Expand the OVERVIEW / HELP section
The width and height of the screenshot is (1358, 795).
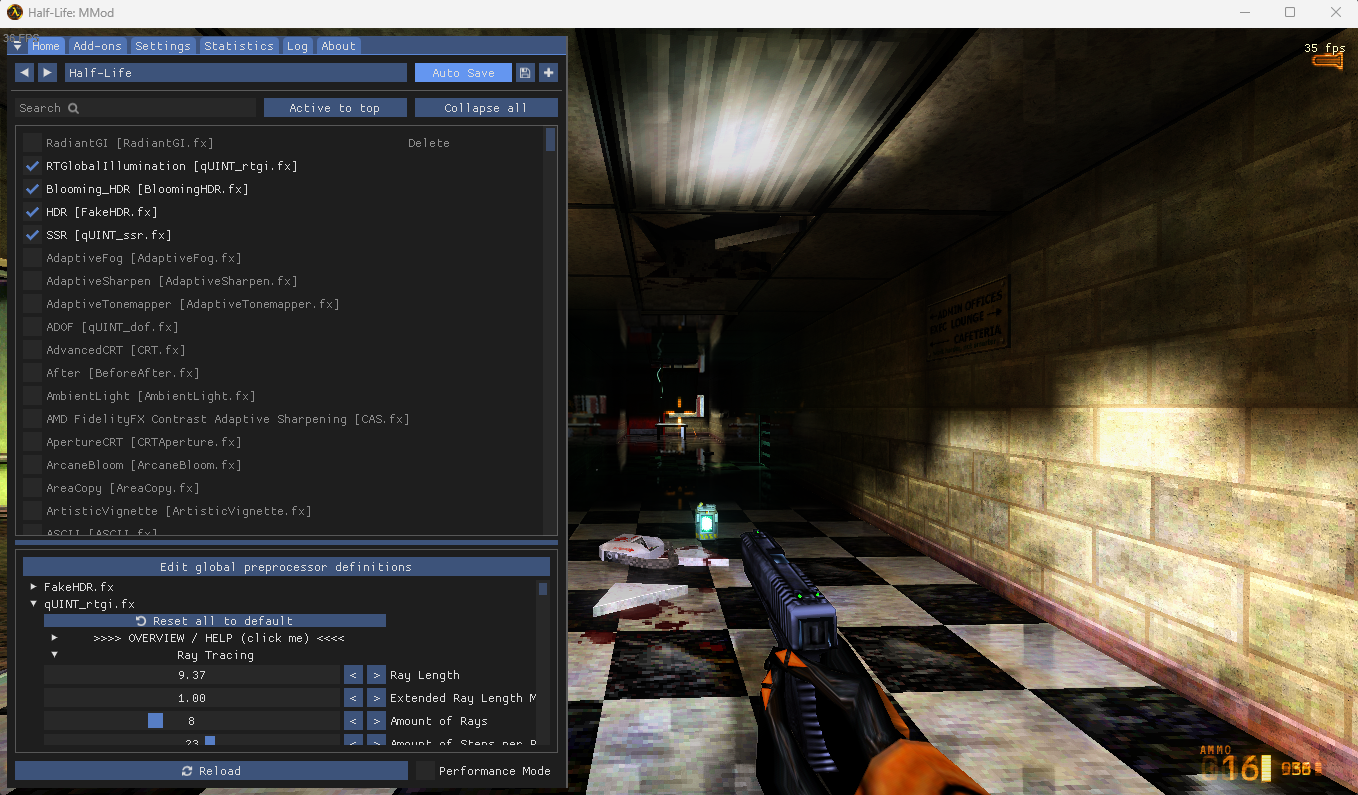tap(54, 638)
